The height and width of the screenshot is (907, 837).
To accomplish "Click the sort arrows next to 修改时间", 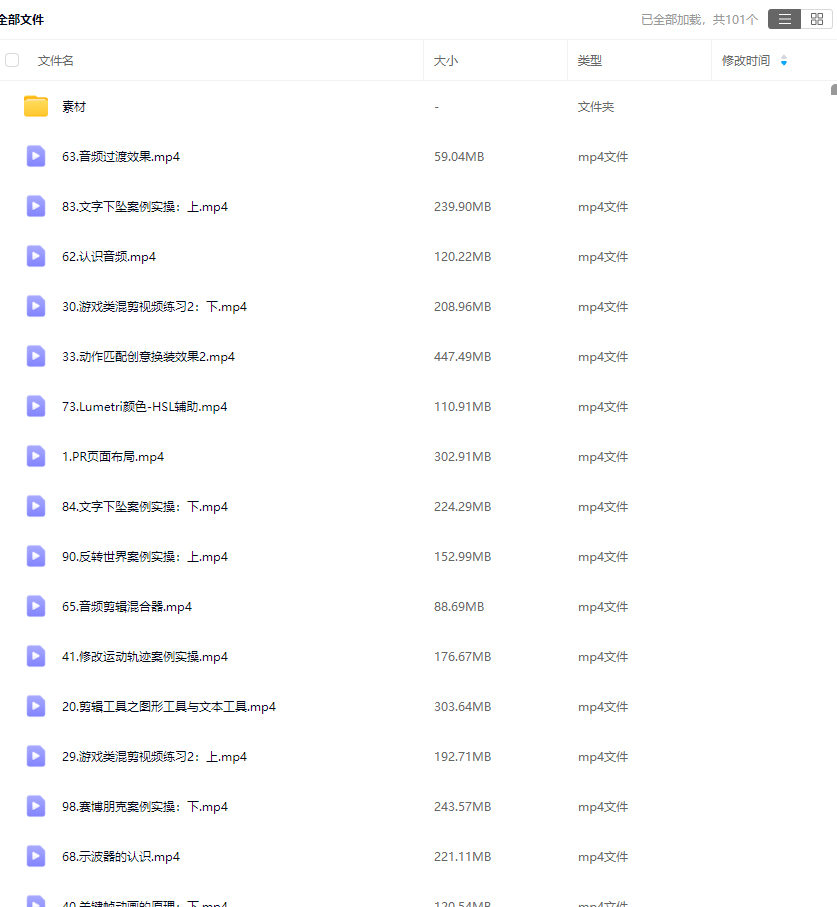I will [x=783, y=61].
